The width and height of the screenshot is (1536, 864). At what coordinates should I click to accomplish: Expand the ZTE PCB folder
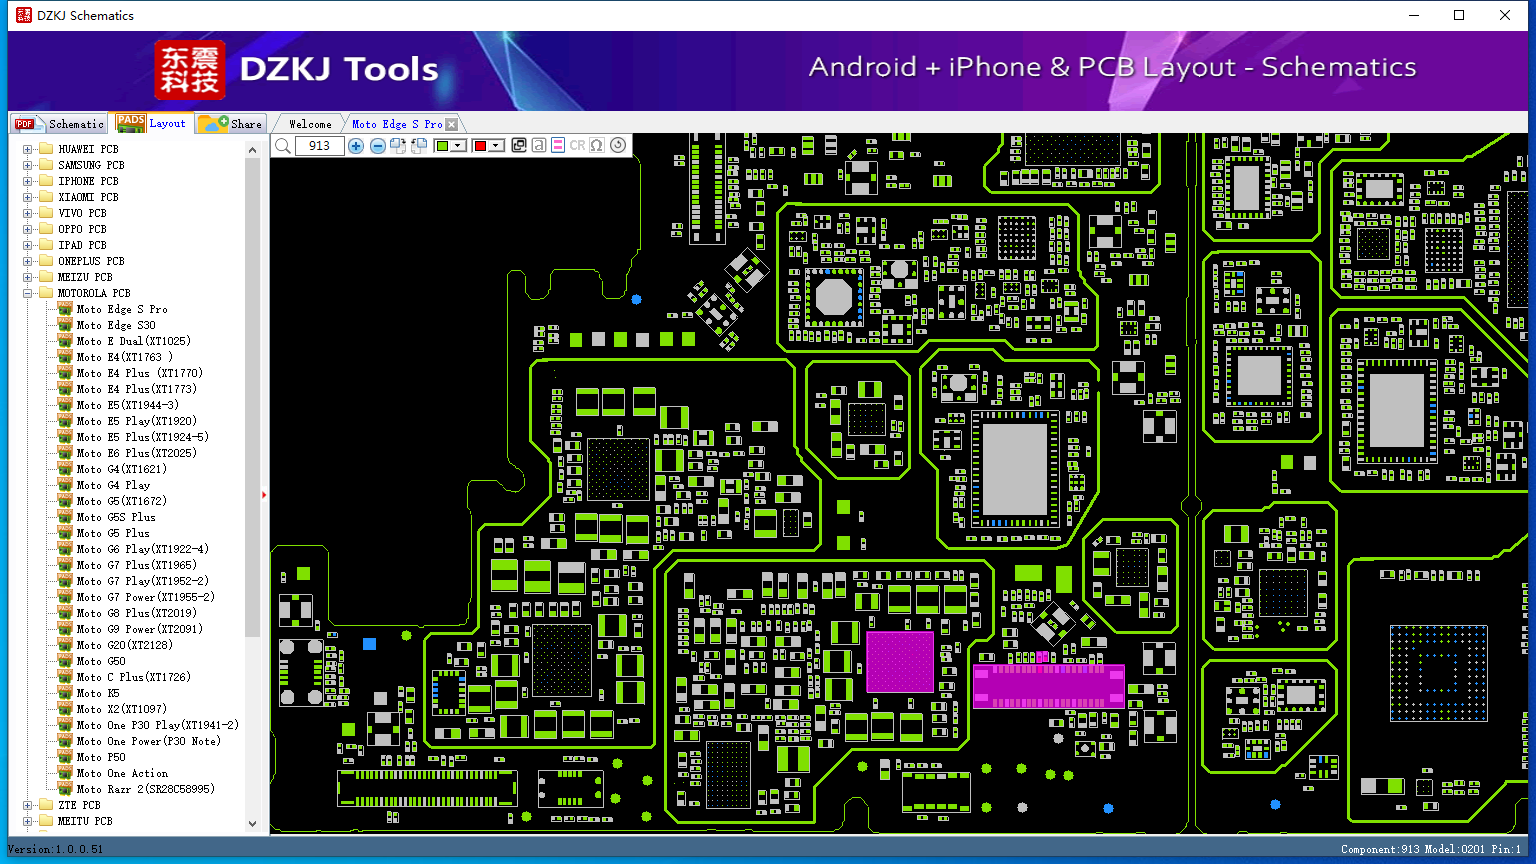(28, 805)
